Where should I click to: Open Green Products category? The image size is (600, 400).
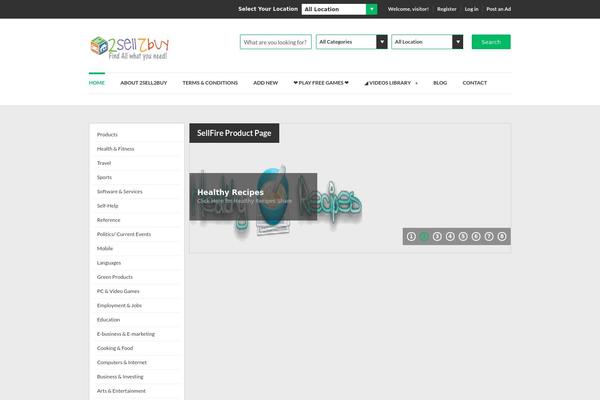[x=115, y=277]
